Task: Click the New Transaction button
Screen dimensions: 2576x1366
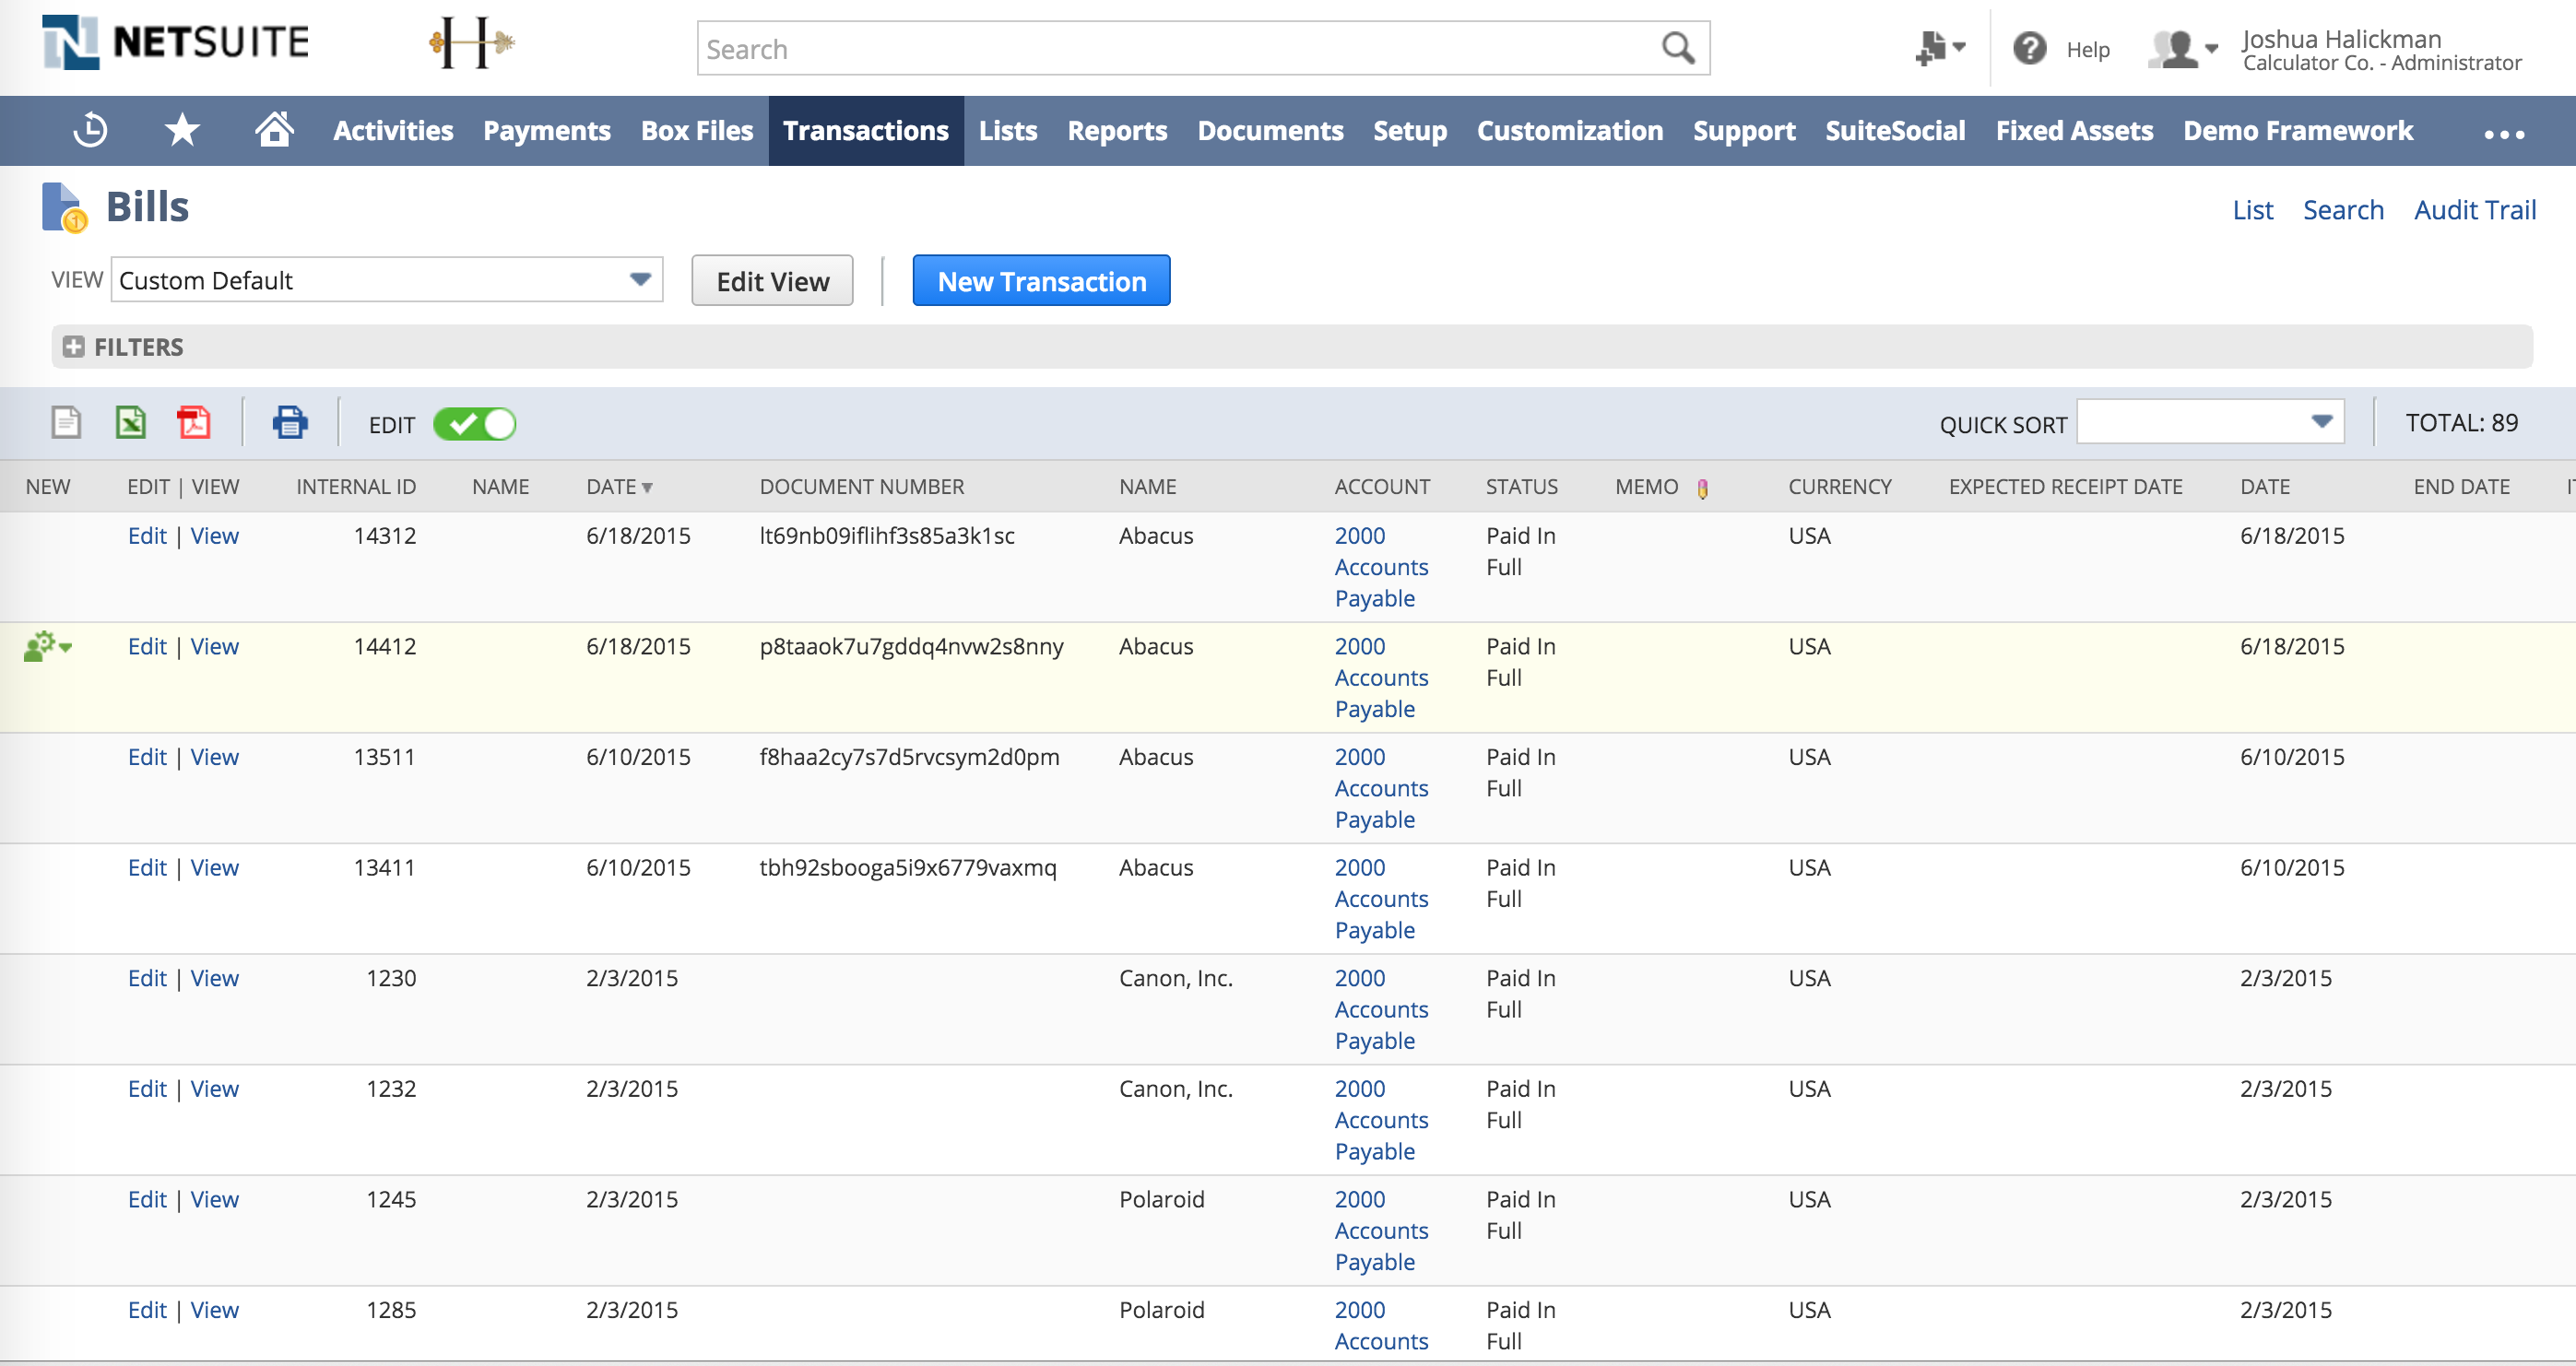Action: (x=1041, y=281)
